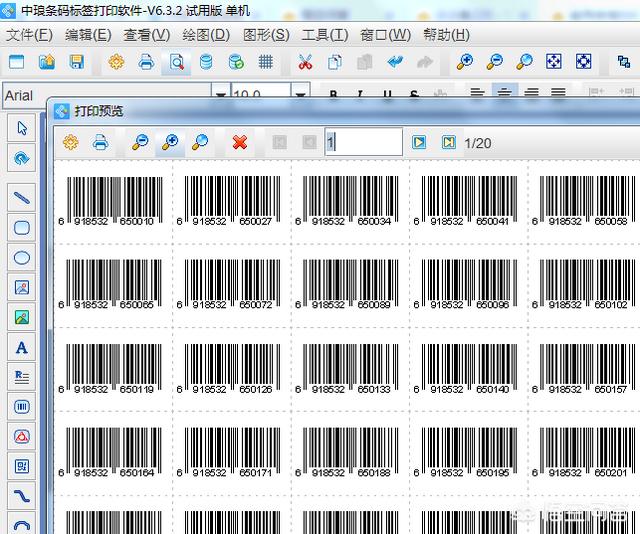Jump to last page in preview

point(448,142)
